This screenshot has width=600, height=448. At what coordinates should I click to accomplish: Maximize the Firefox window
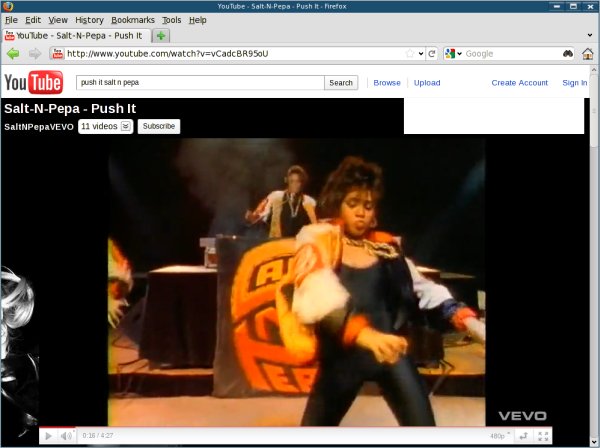[x=573, y=6]
